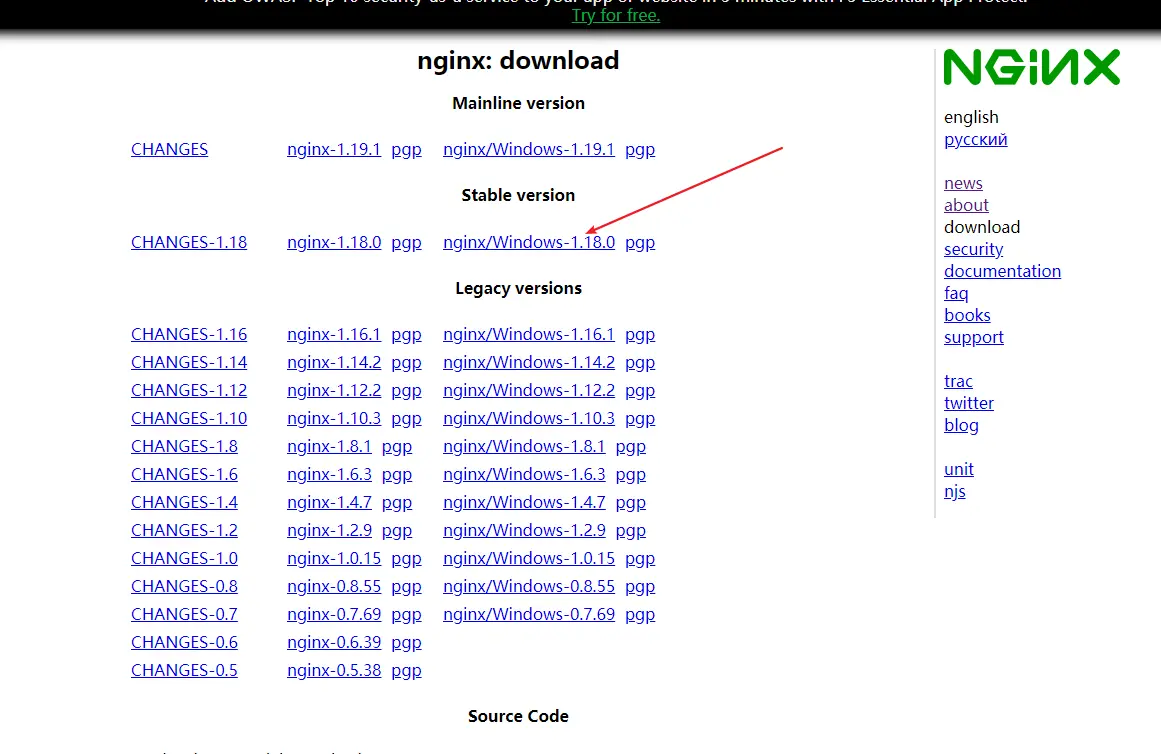Go to the security page
This screenshot has width=1161, height=754.
point(974,250)
